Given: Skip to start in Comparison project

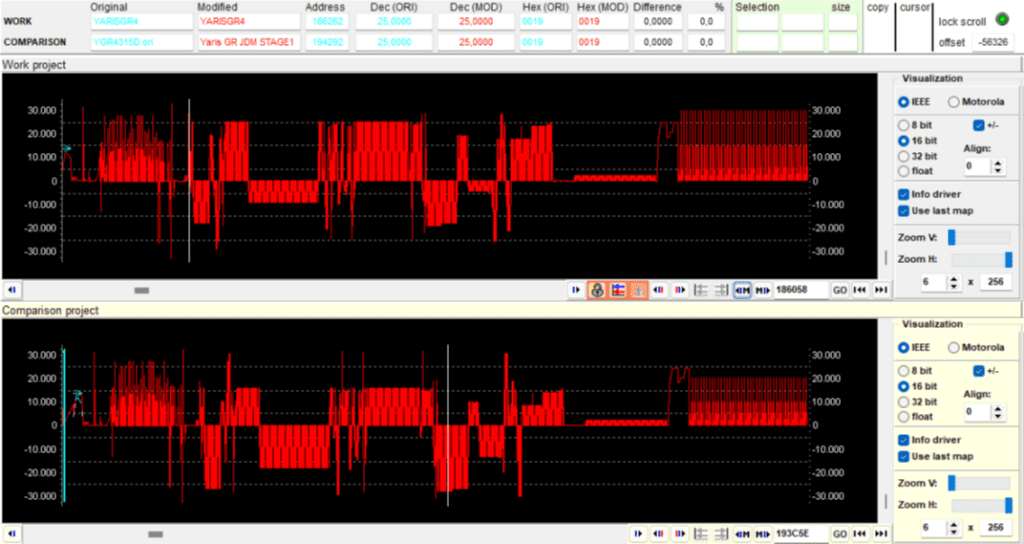Looking at the screenshot, I should [860, 534].
